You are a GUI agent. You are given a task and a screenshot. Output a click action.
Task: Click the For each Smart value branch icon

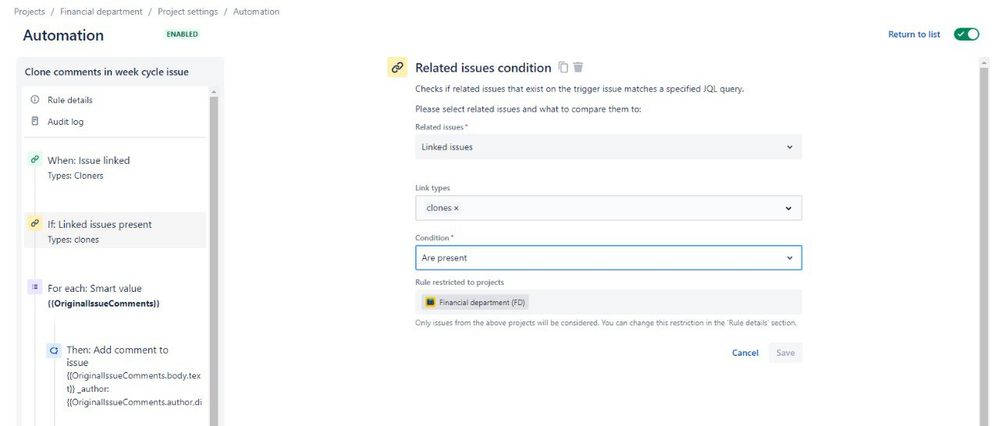[x=35, y=287]
